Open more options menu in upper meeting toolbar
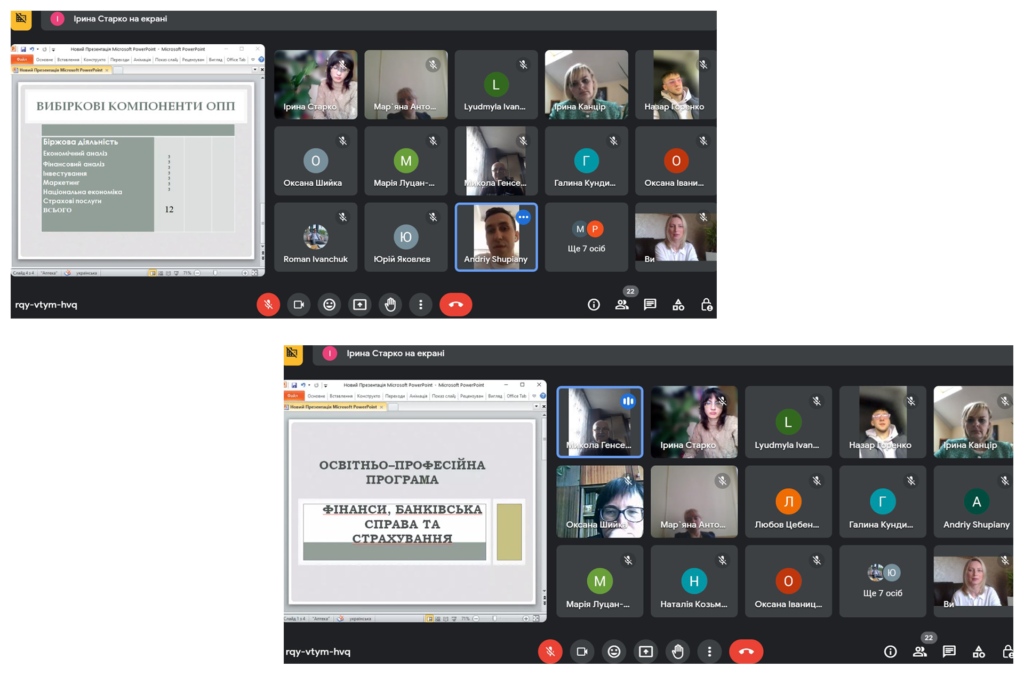 pos(421,304)
